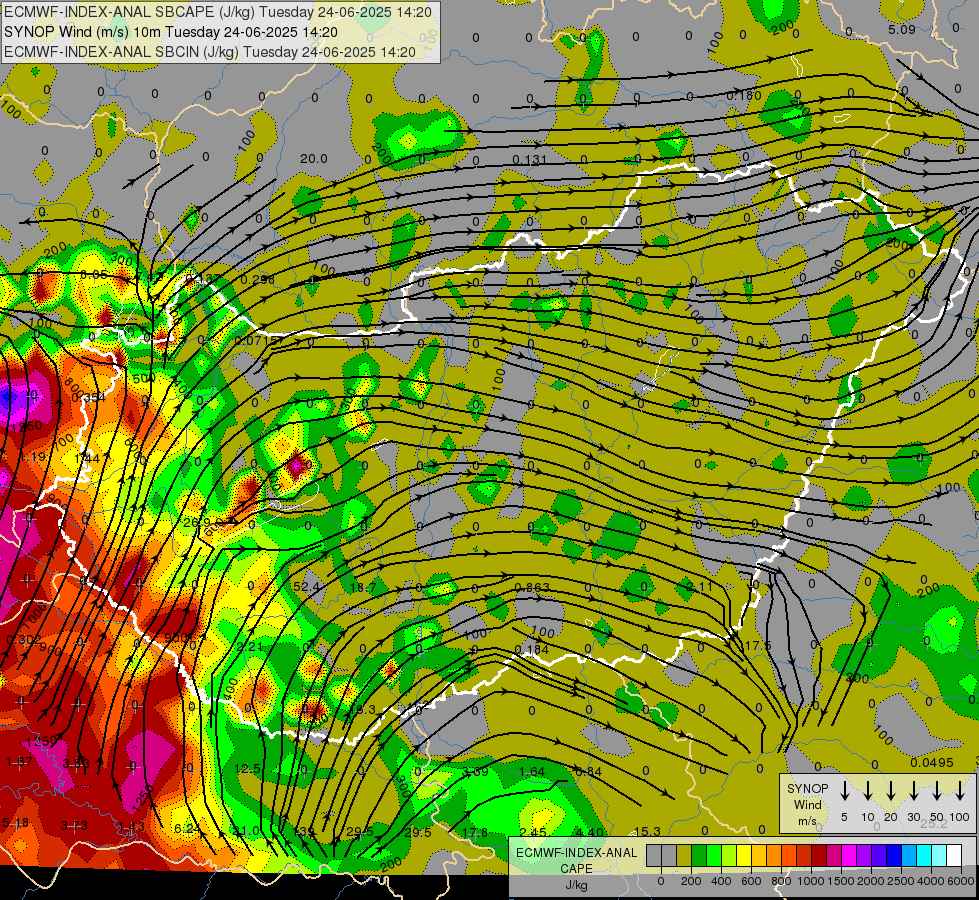The height and width of the screenshot is (900, 979).
Task: Click the map value 5.18
Action: click(16, 823)
